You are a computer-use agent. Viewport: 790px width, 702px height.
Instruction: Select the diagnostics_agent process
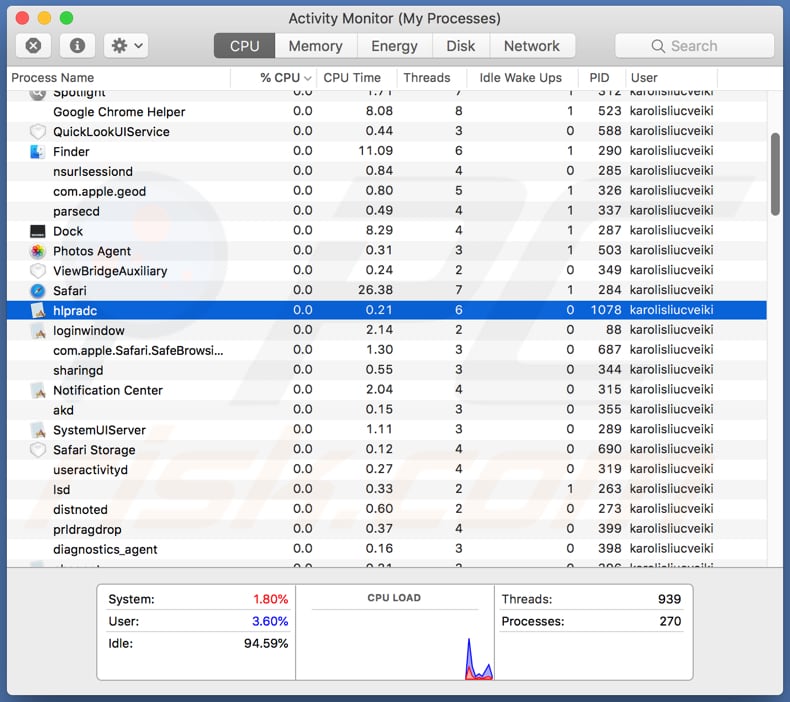click(387, 549)
